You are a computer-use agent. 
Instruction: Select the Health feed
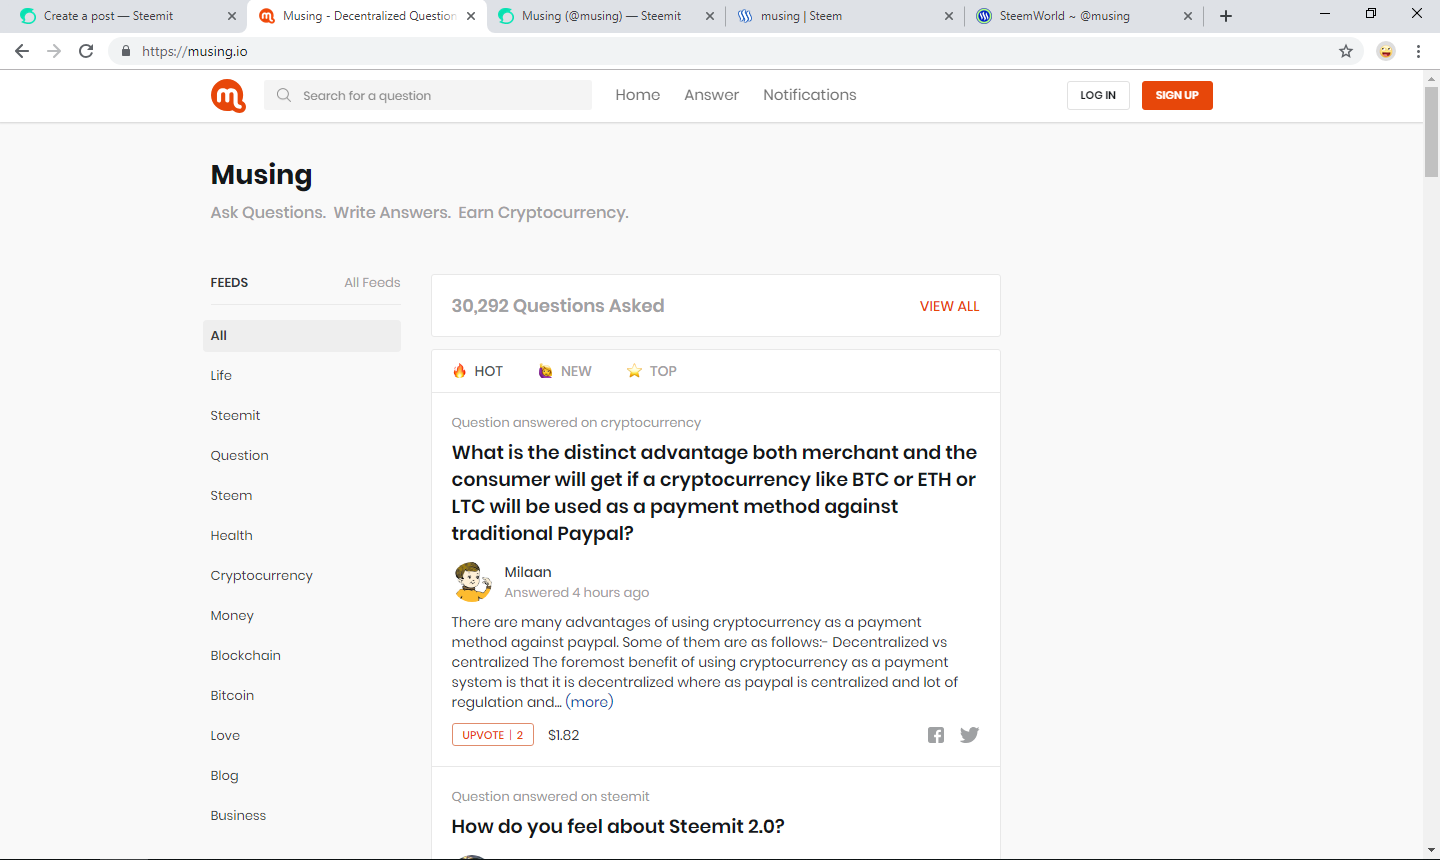click(231, 536)
